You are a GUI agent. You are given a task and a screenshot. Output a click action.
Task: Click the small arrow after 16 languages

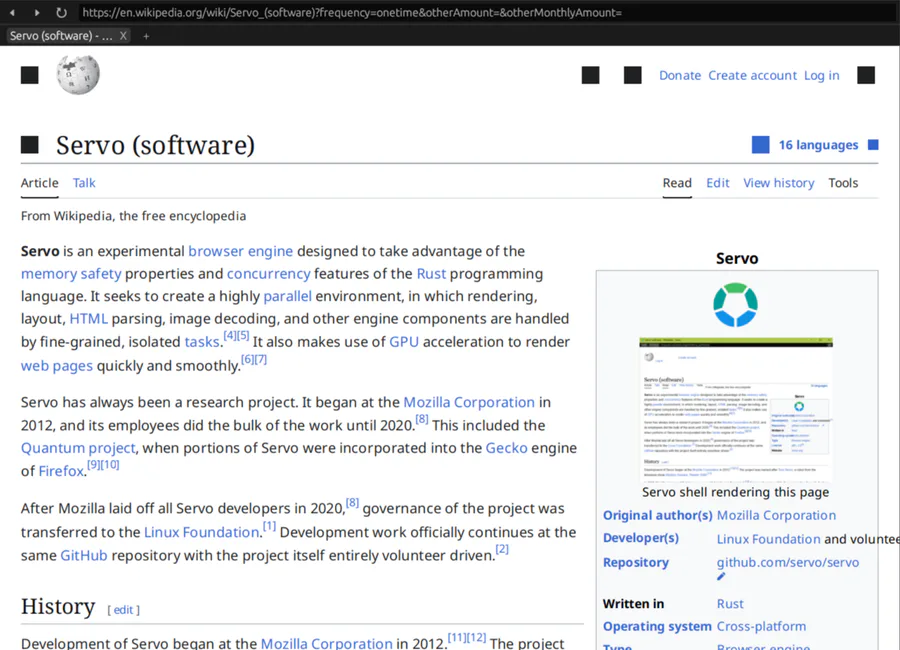[873, 145]
